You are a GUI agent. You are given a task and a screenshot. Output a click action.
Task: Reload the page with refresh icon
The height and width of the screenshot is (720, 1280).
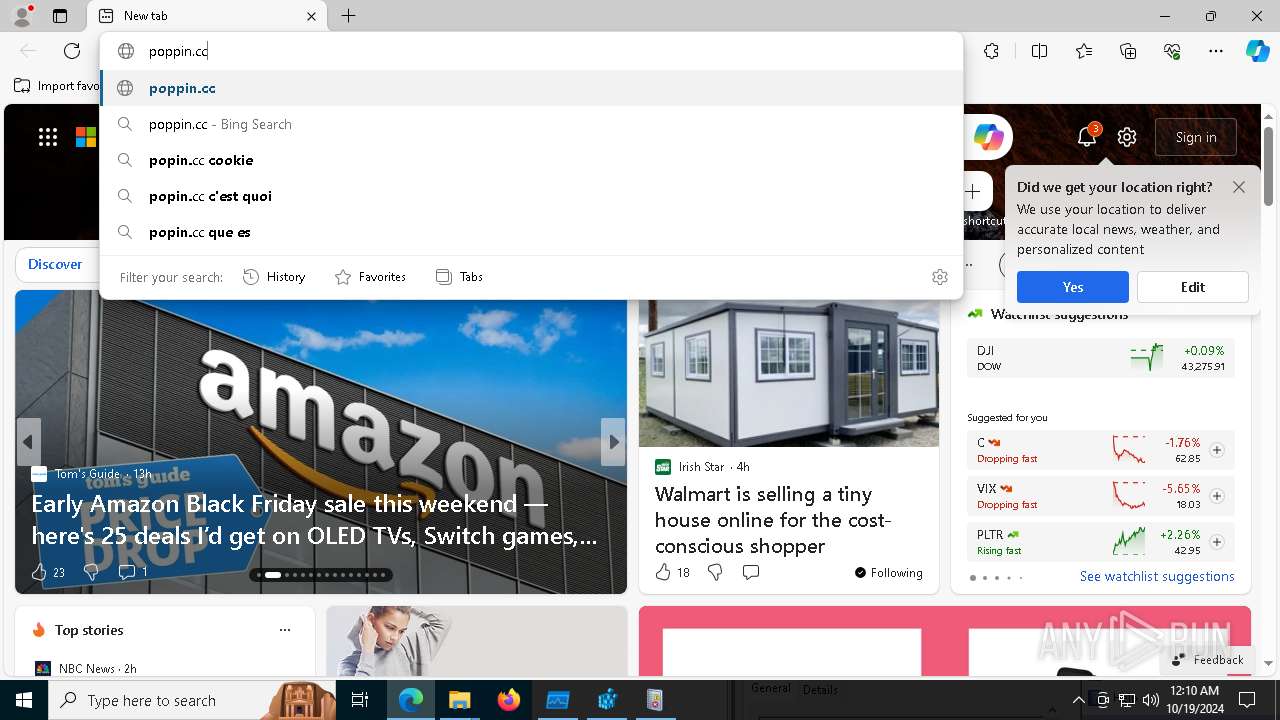[72, 51]
